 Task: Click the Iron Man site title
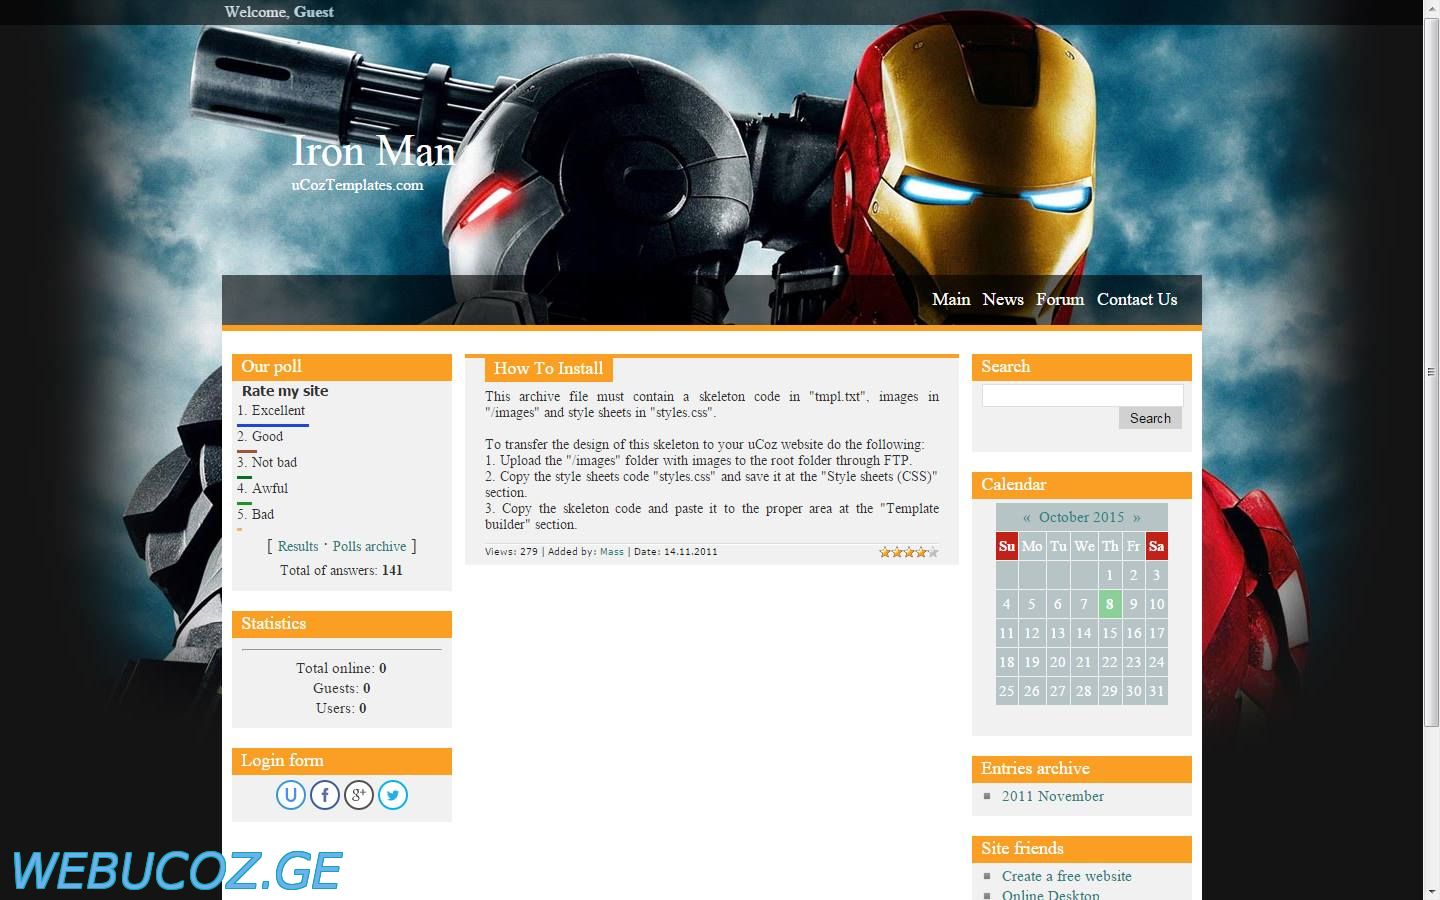click(x=373, y=151)
